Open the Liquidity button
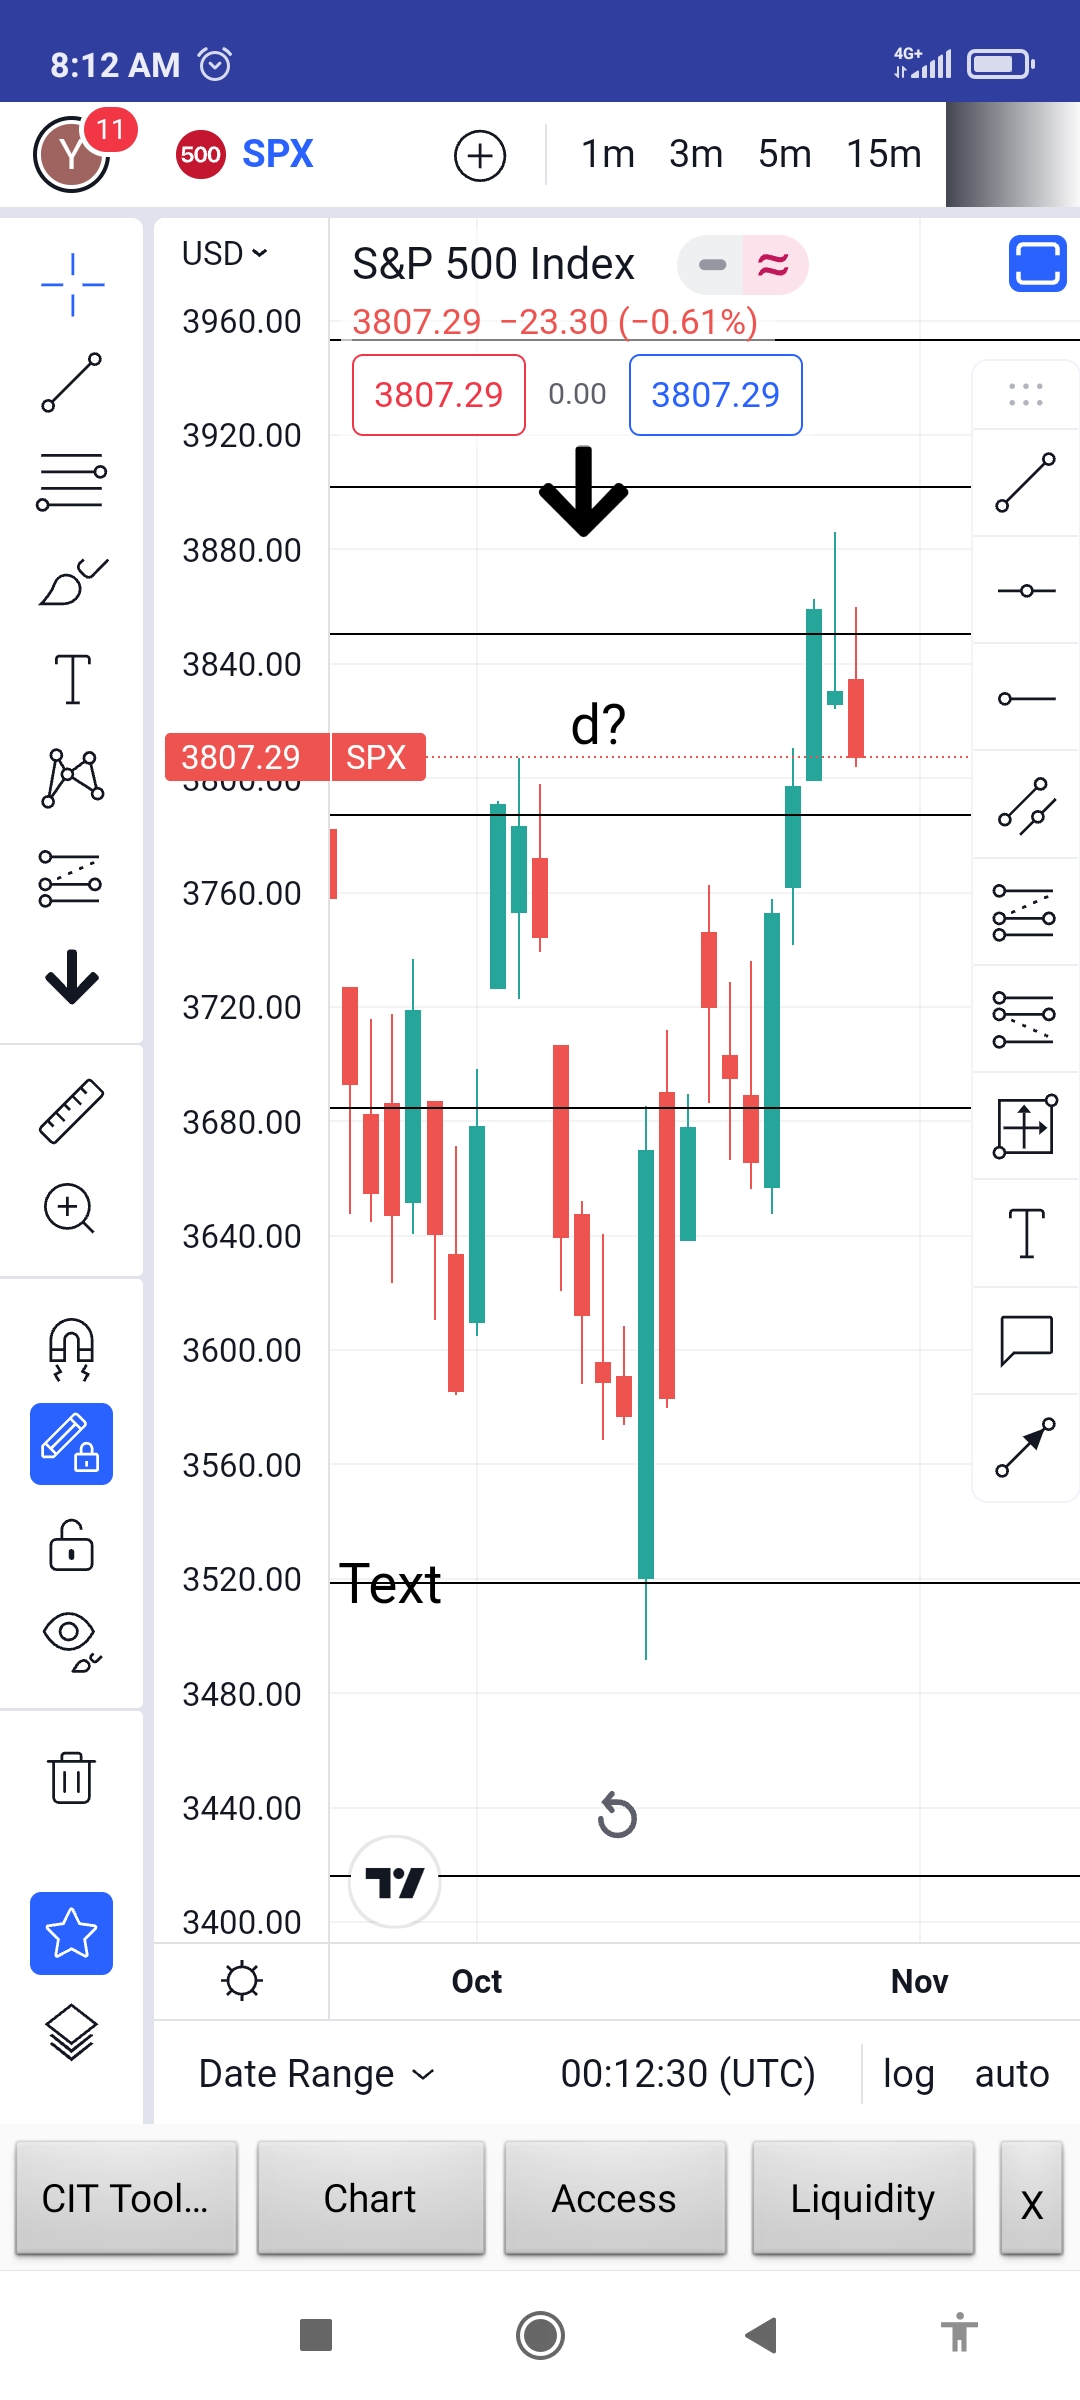Viewport: 1080px width, 2400px height. pyautogui.click(x=863, y=2198)
